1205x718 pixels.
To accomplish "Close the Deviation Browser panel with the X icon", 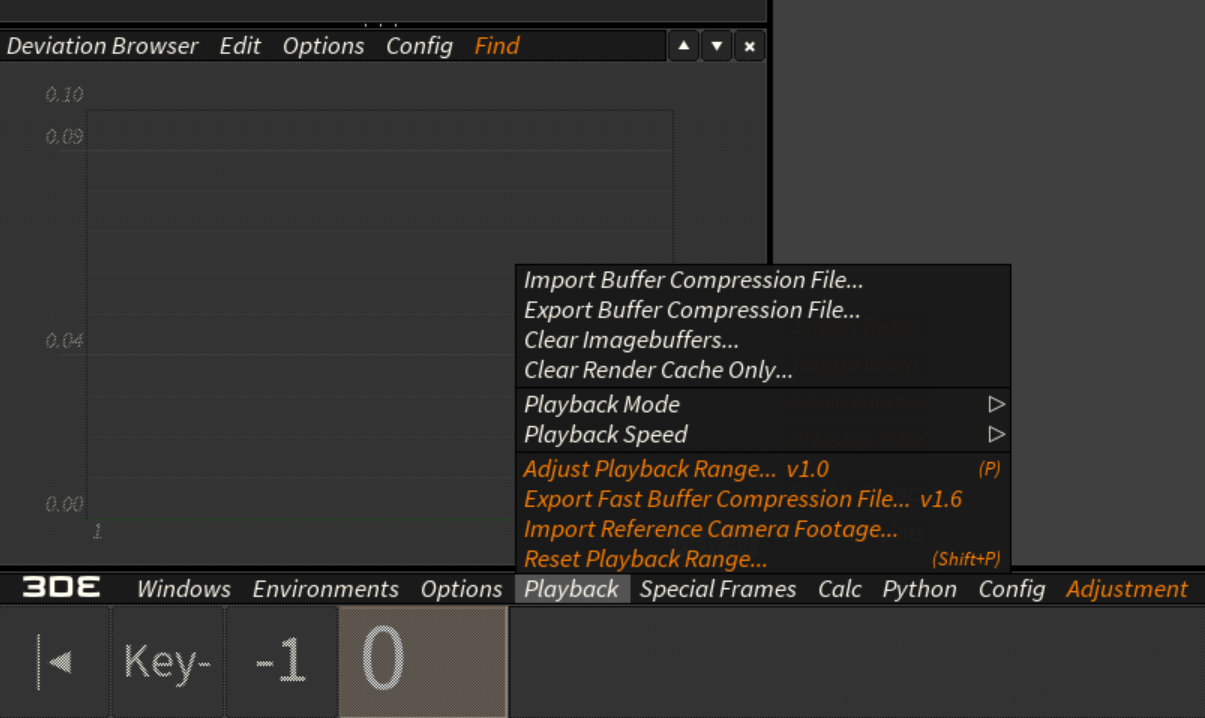I will click(x=749, y=46).
